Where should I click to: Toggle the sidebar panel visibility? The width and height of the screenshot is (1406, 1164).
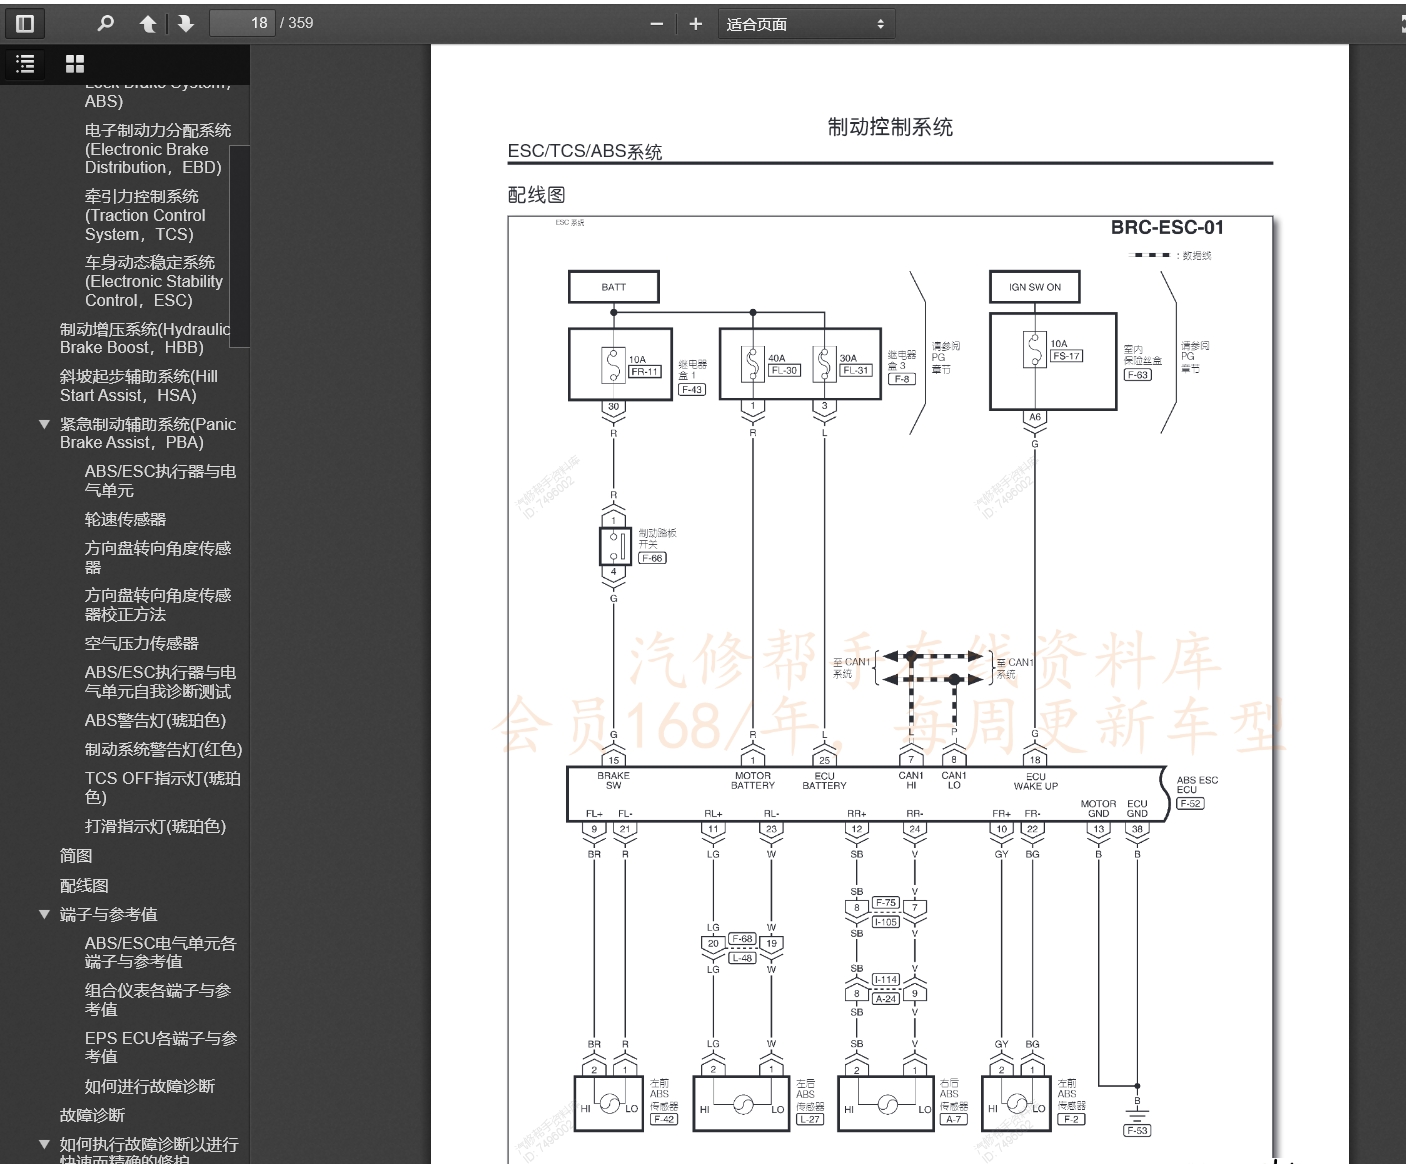click(25, 23)
